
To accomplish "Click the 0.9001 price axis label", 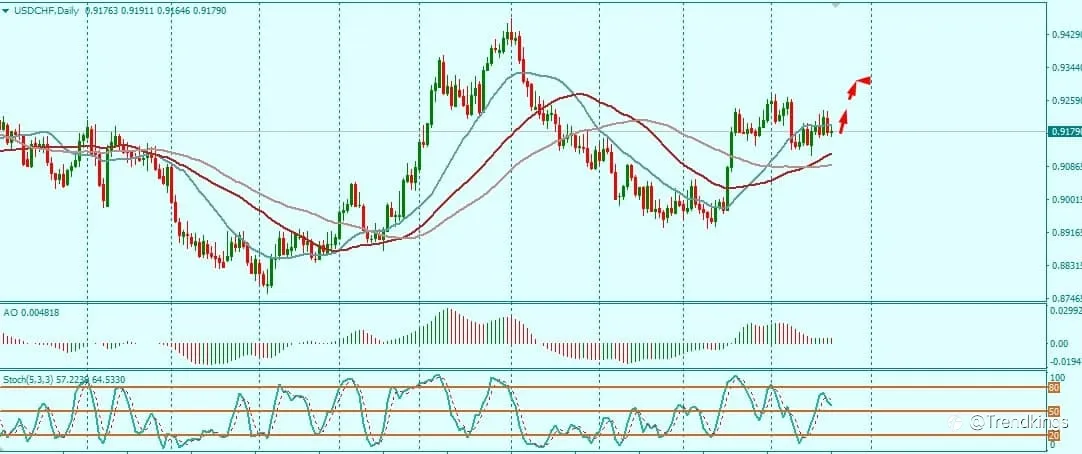I will [x=1067, y=200].
